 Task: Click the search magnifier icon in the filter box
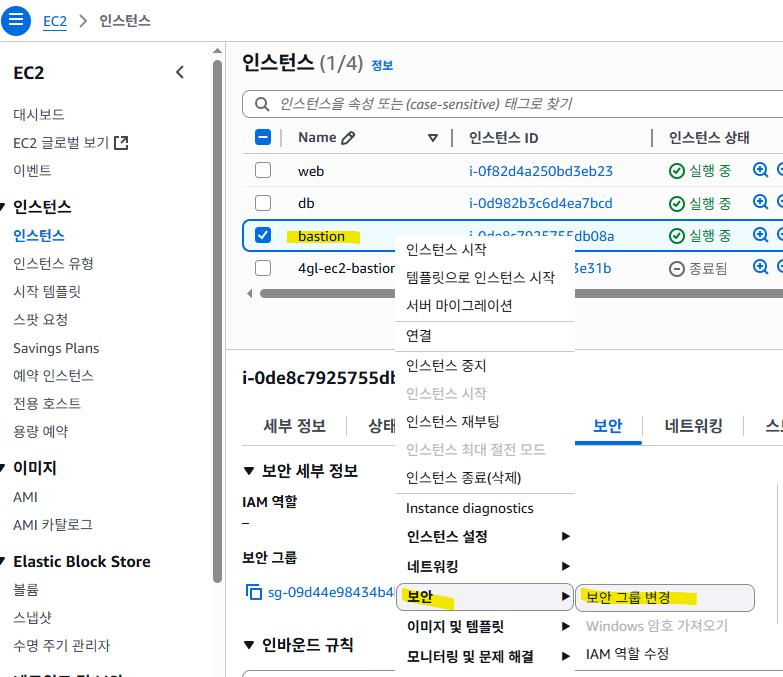(x=262, y=104)
